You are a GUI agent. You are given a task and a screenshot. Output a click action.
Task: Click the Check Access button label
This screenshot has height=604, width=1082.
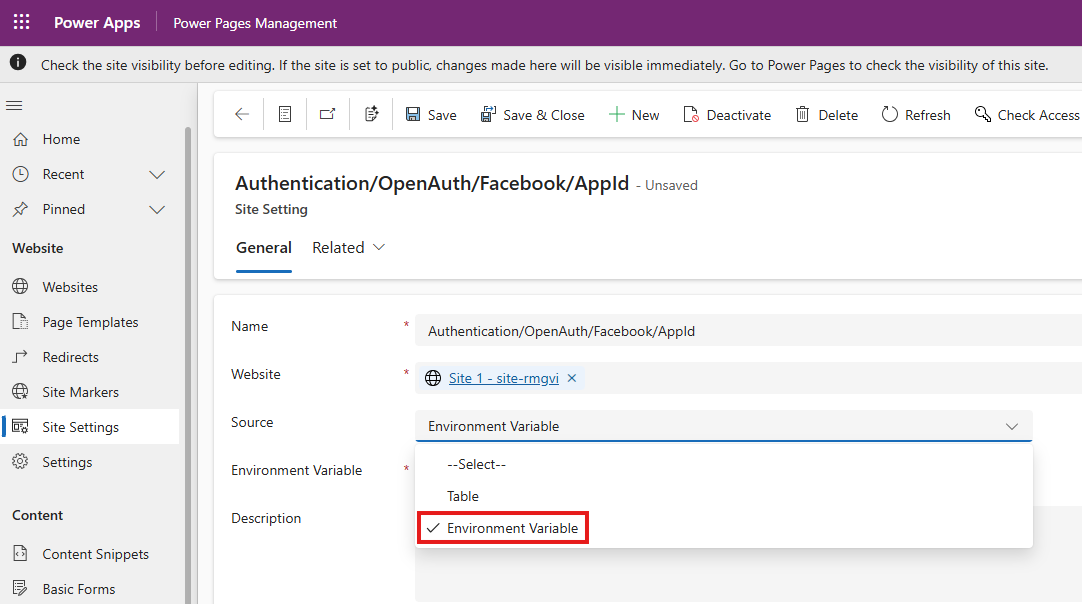1039,115
